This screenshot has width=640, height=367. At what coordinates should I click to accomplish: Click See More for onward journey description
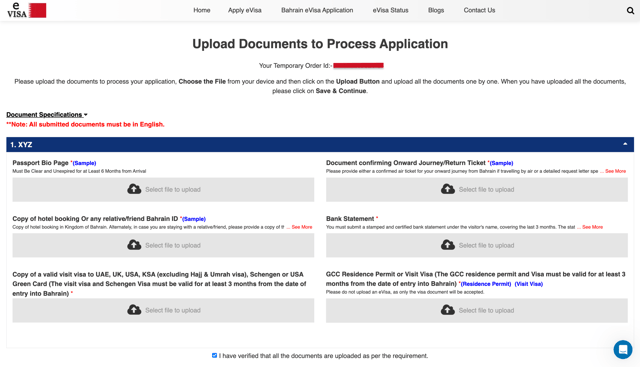[615, 171]
